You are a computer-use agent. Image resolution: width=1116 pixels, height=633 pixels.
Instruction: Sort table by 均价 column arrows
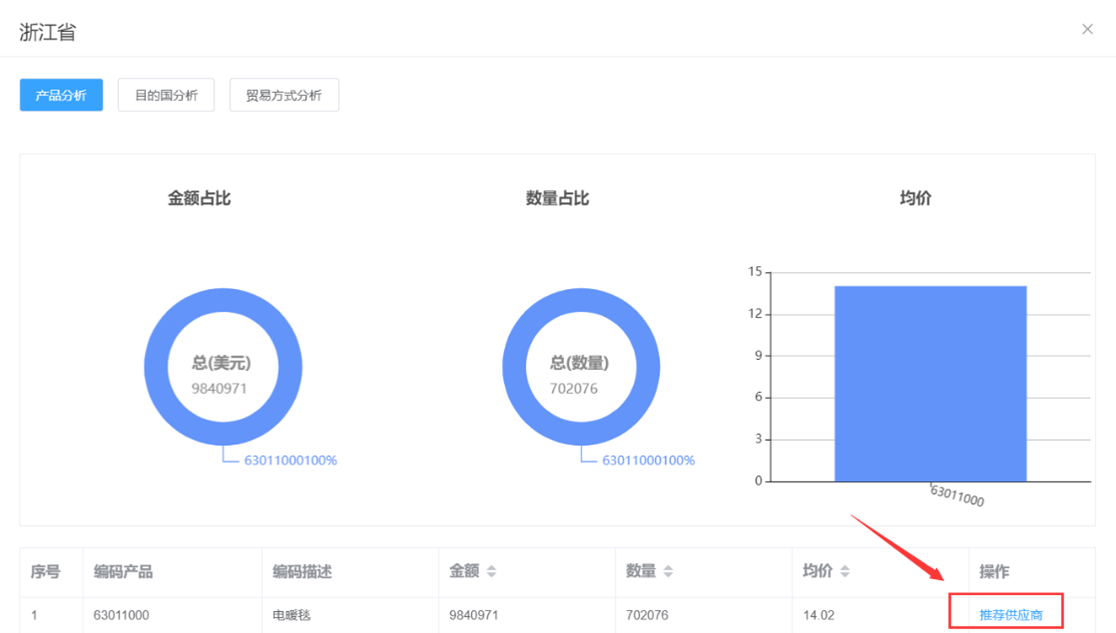coord(845,571)
